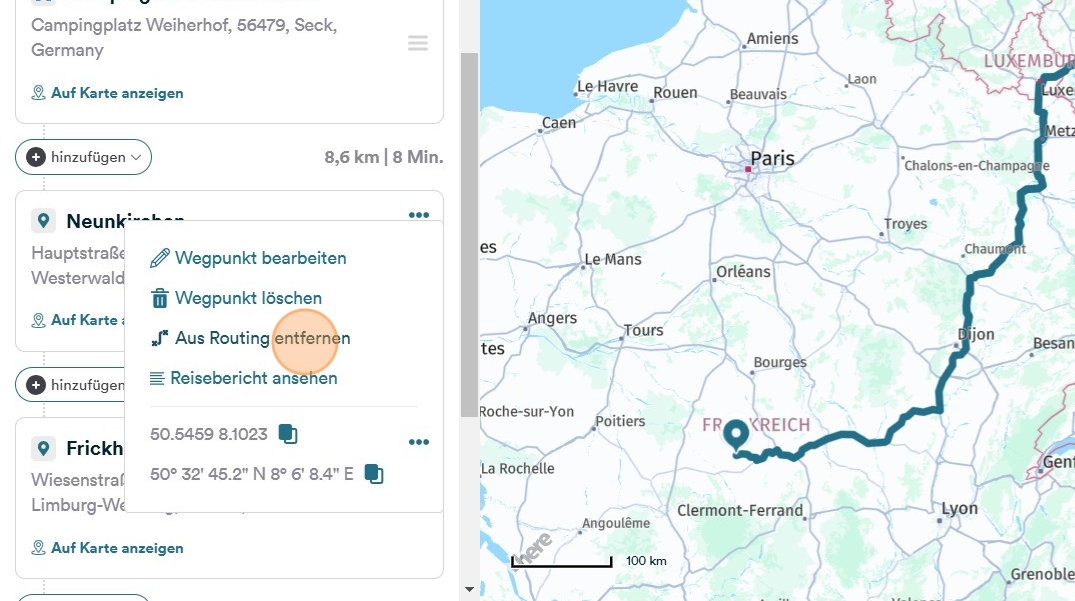The width and height of the screenshot is (1075, 601).
Task: Expand hinzufügen dropdown next to 8,6 km
Action: [83, 157]
